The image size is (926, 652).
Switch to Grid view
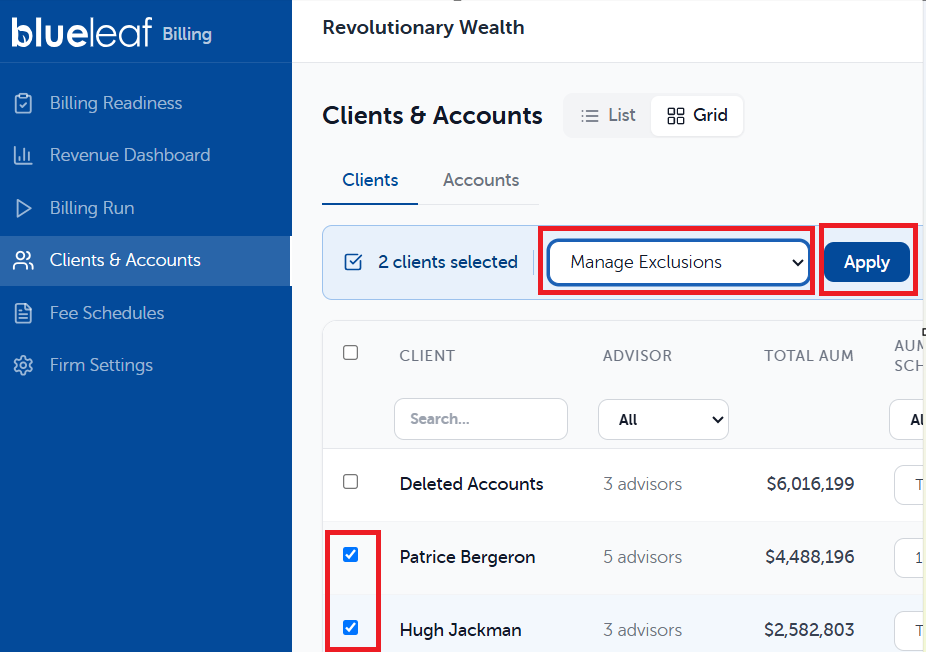click(x=697, y=115)
